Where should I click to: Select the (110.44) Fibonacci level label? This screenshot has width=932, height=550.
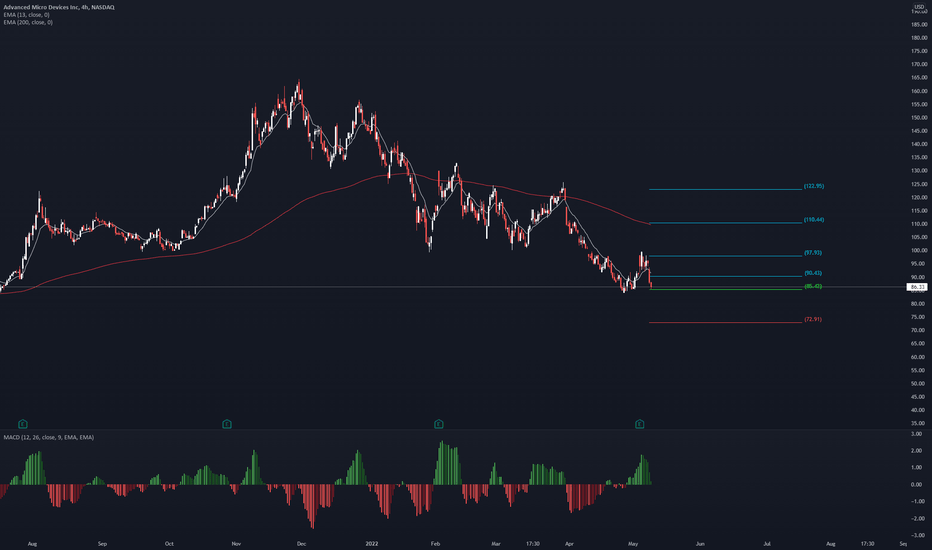click(x=814, y=220)
